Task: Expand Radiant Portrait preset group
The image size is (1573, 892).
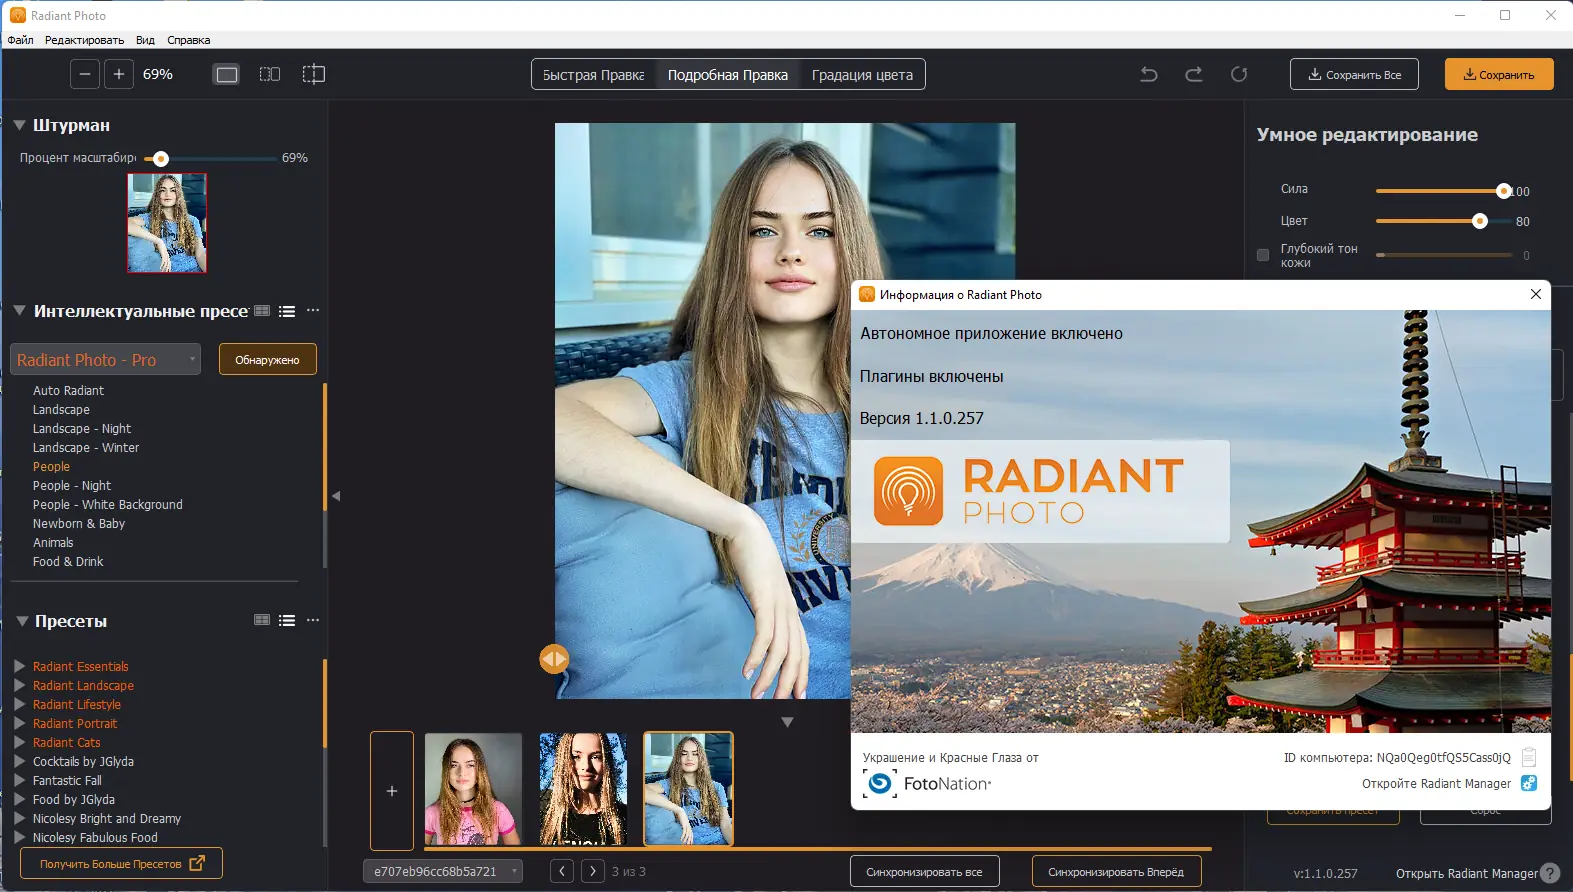Action: click(x=19, y=723)
